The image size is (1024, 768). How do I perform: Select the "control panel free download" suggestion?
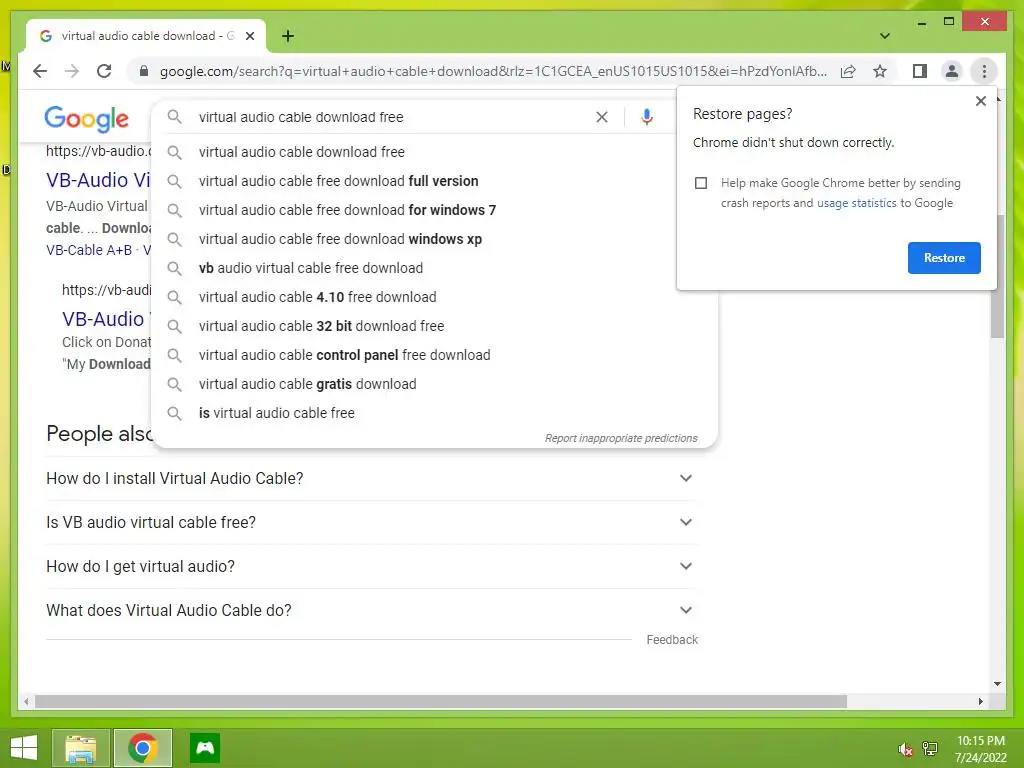click(x=434, y=355)
